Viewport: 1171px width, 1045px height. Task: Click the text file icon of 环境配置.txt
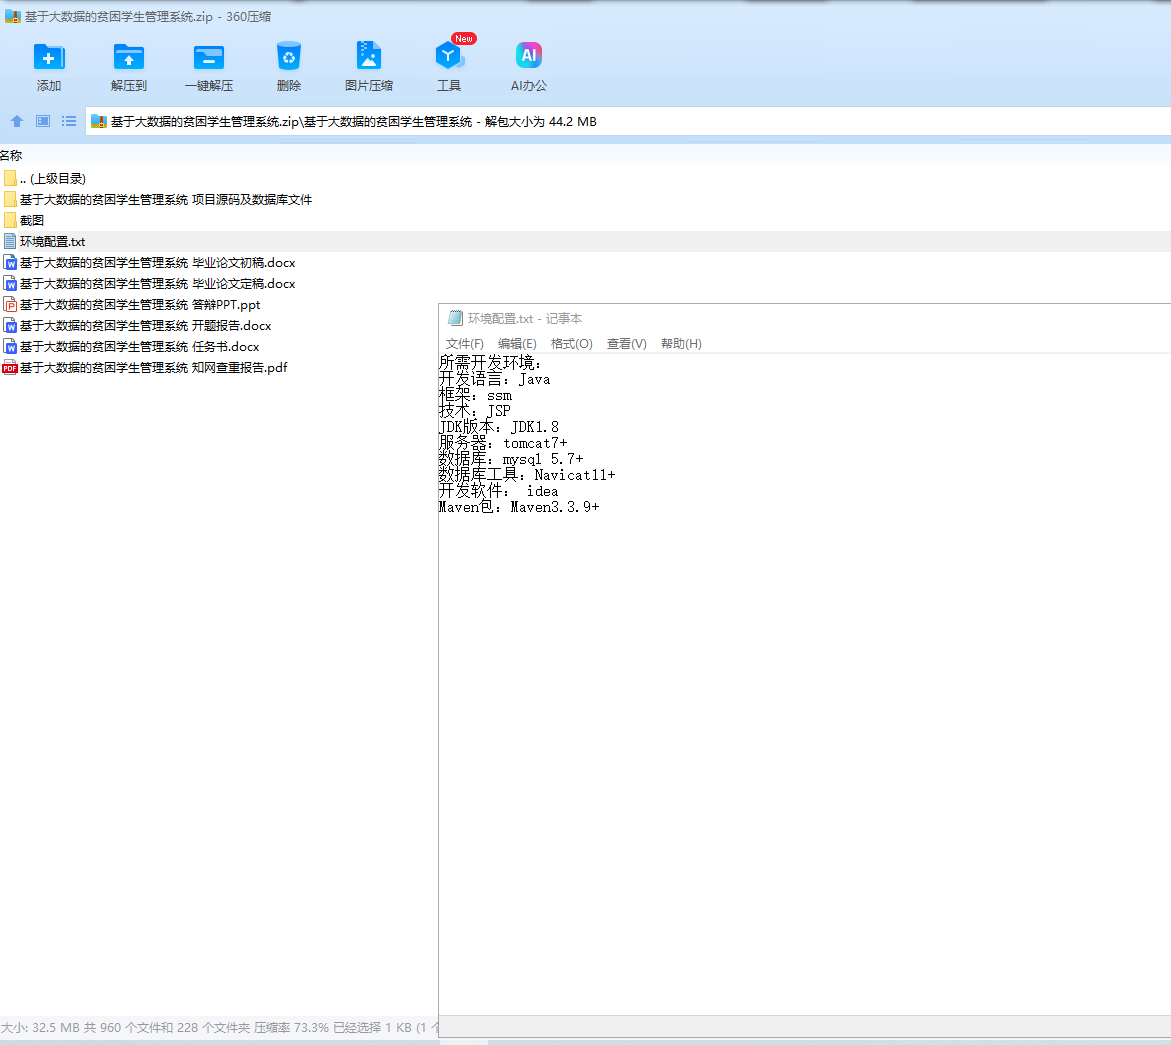10,241
